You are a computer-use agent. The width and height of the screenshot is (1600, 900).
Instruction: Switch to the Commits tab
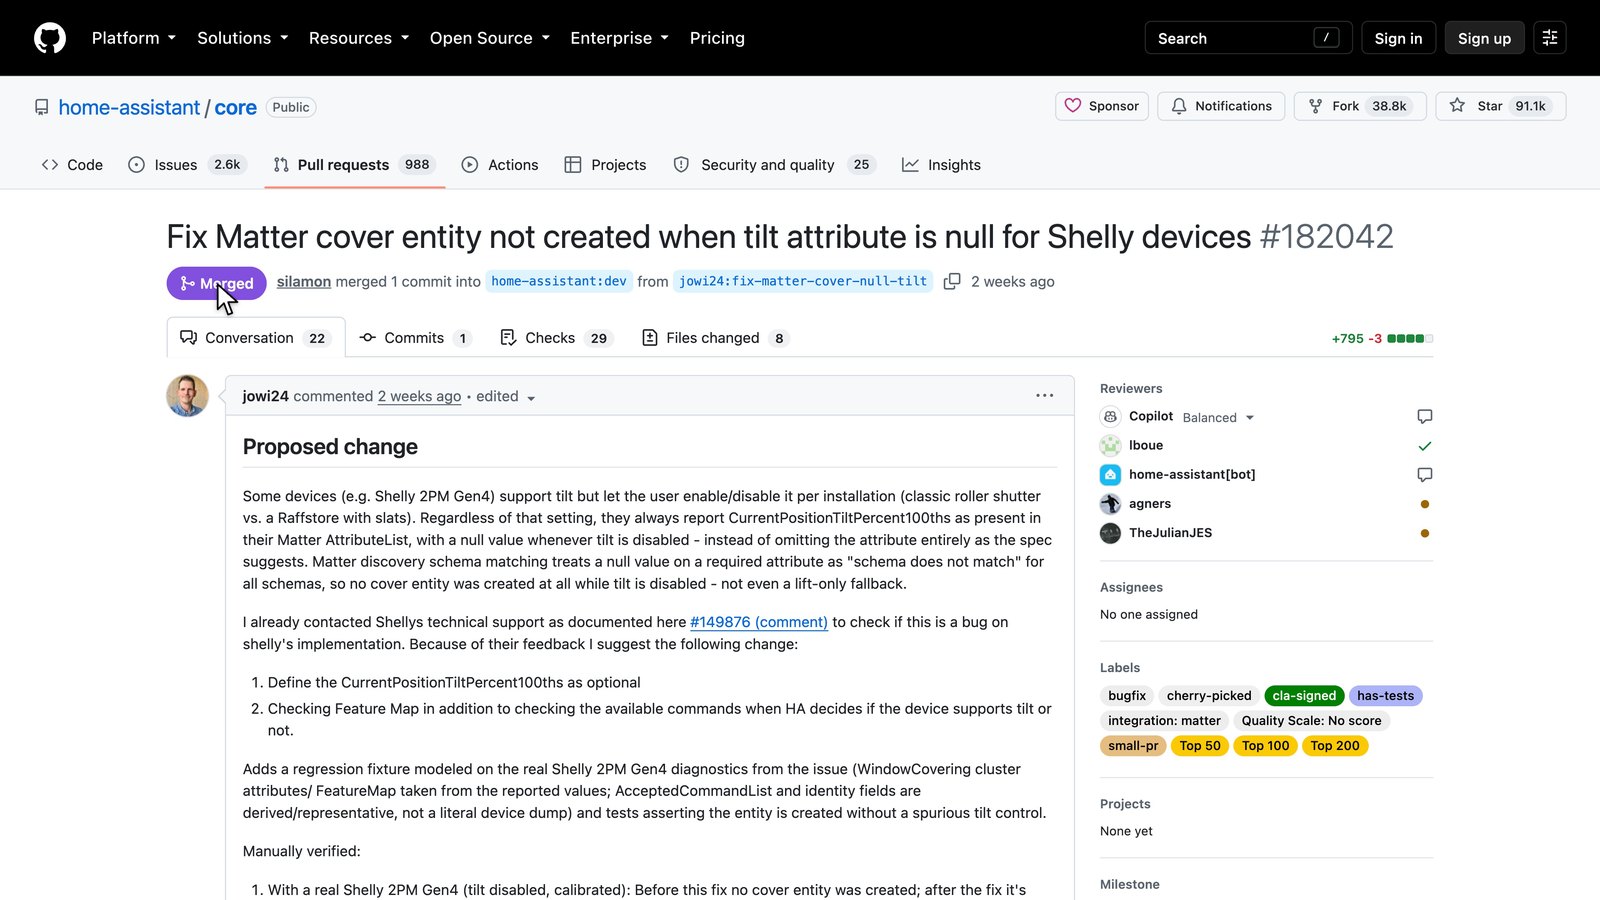[415, 338]
